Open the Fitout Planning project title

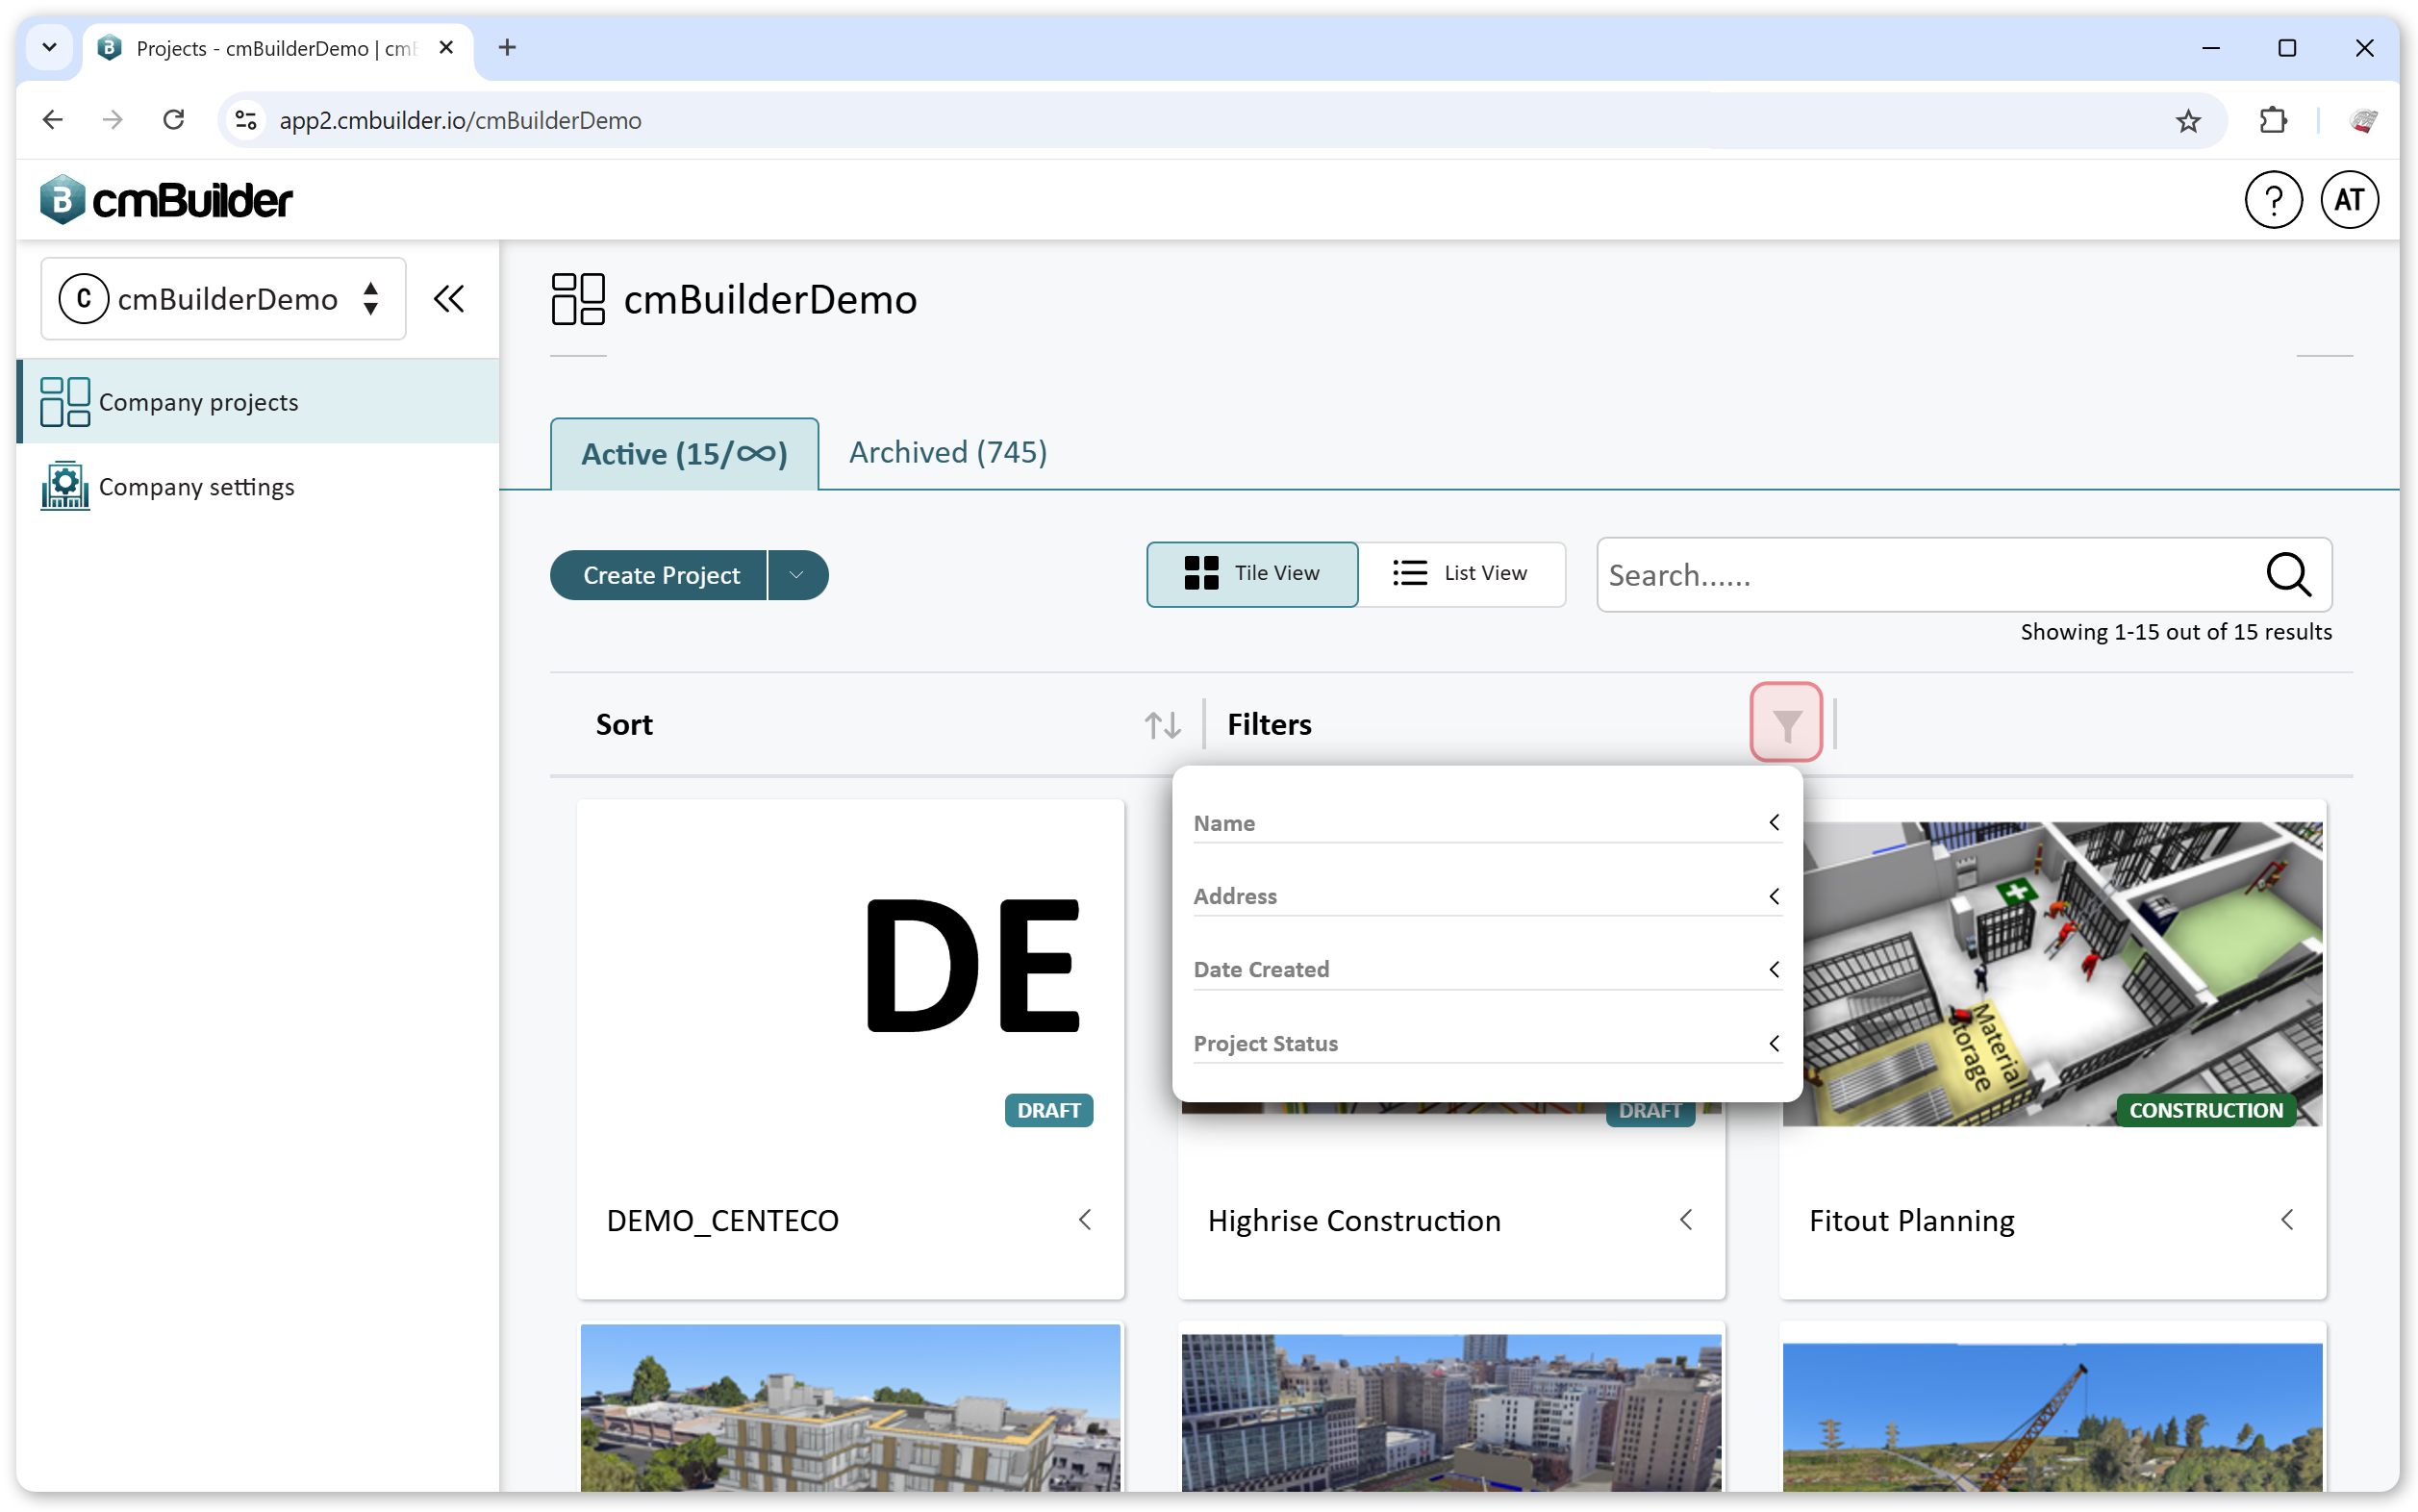(x=1911, y=1220)
